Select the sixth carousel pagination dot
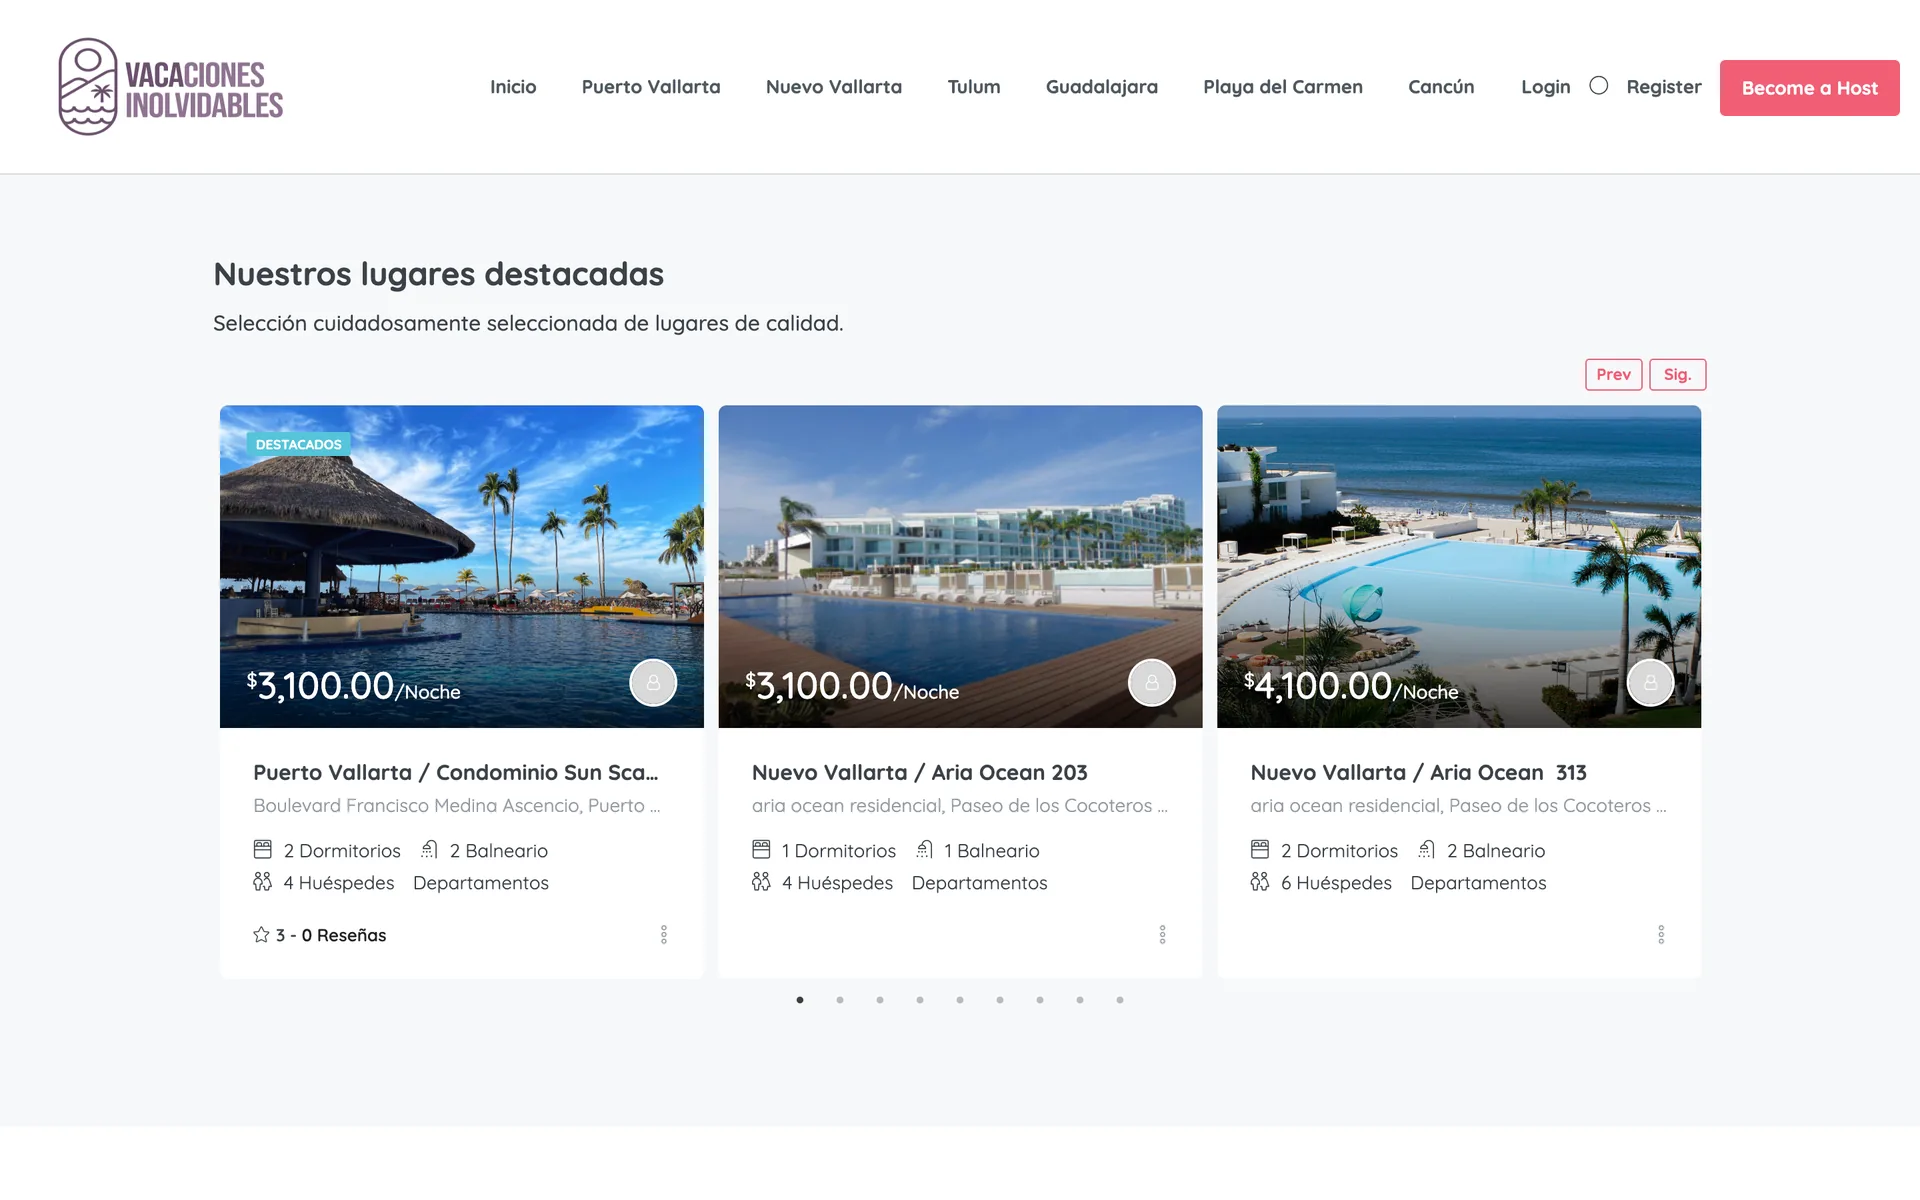This screenshot has height=1200, width=1920. tap(1000, 1000)
